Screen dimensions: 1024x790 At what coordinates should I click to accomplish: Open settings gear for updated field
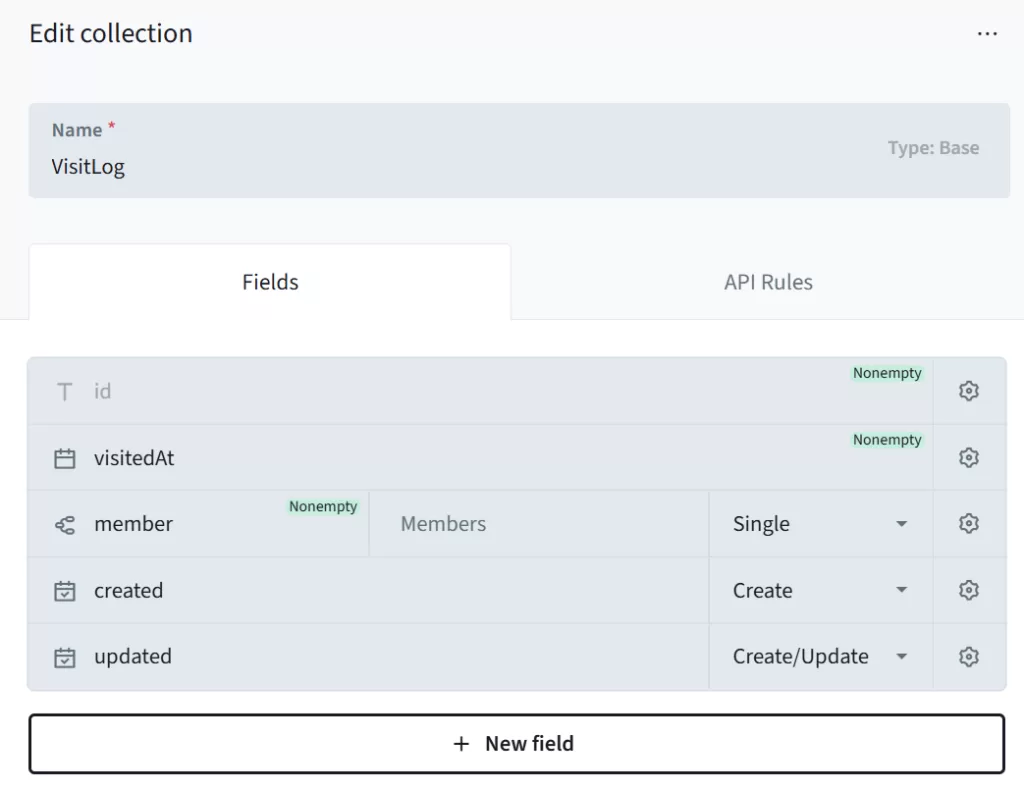pos(968,657)
